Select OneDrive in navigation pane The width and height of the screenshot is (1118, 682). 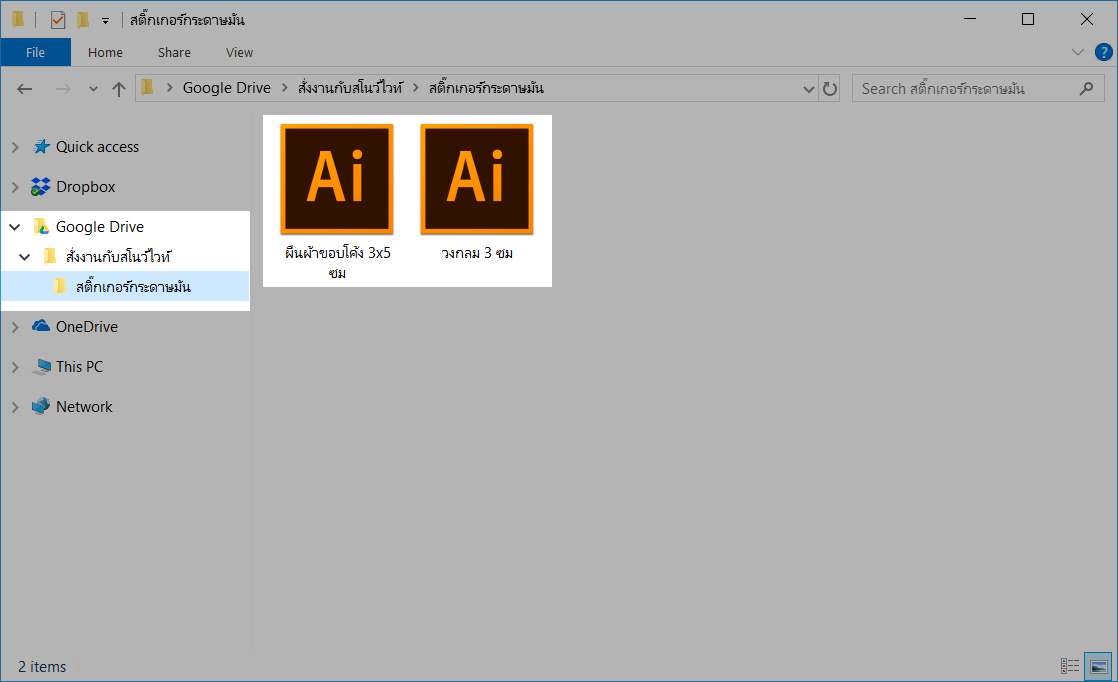tap(87, 326)
